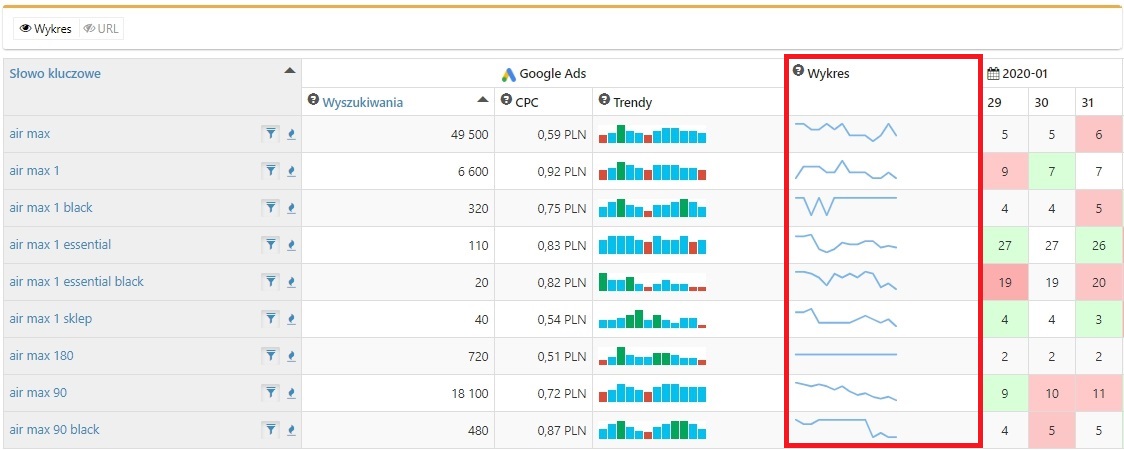Click sort arrow in Słowo kluczowe header
The height and width of the screenshot is (450, 1124).
[x=289, y=71]
